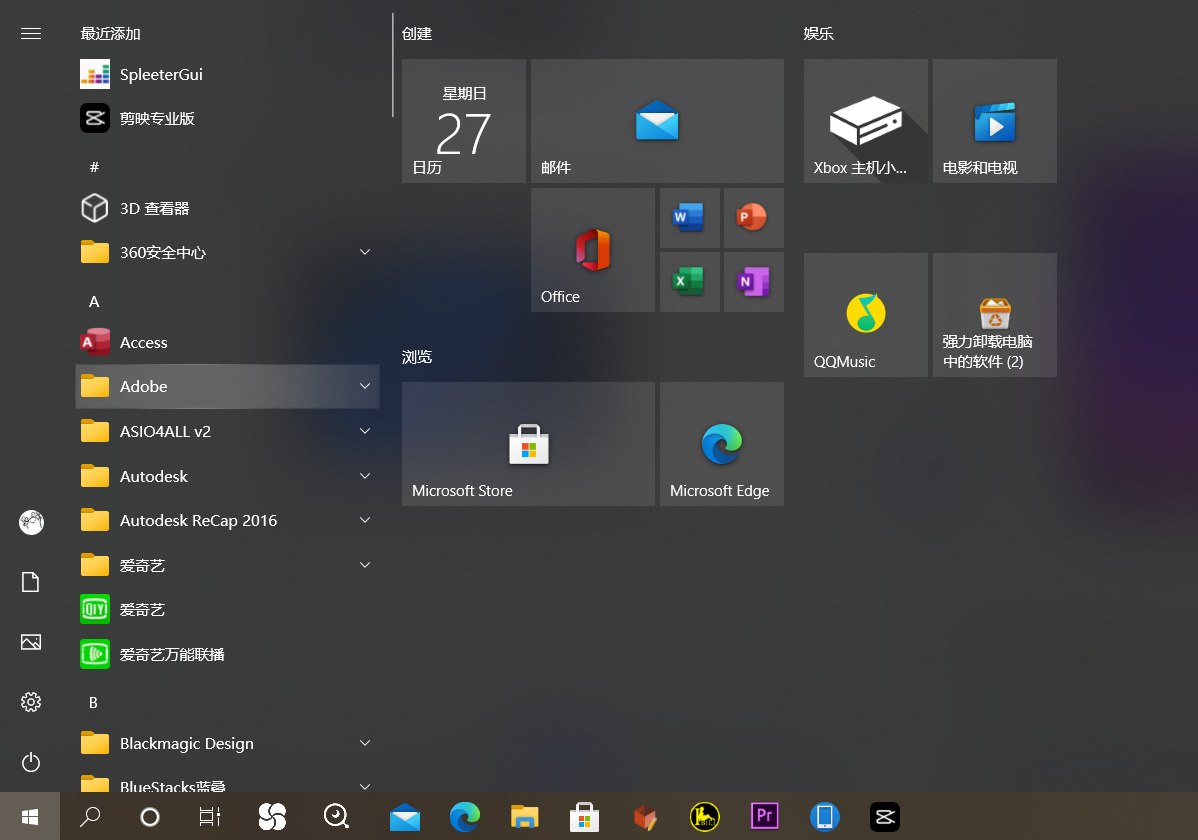Open Edge browser from the taskbar
This screenshot has width=1198, height=840.
465,817
